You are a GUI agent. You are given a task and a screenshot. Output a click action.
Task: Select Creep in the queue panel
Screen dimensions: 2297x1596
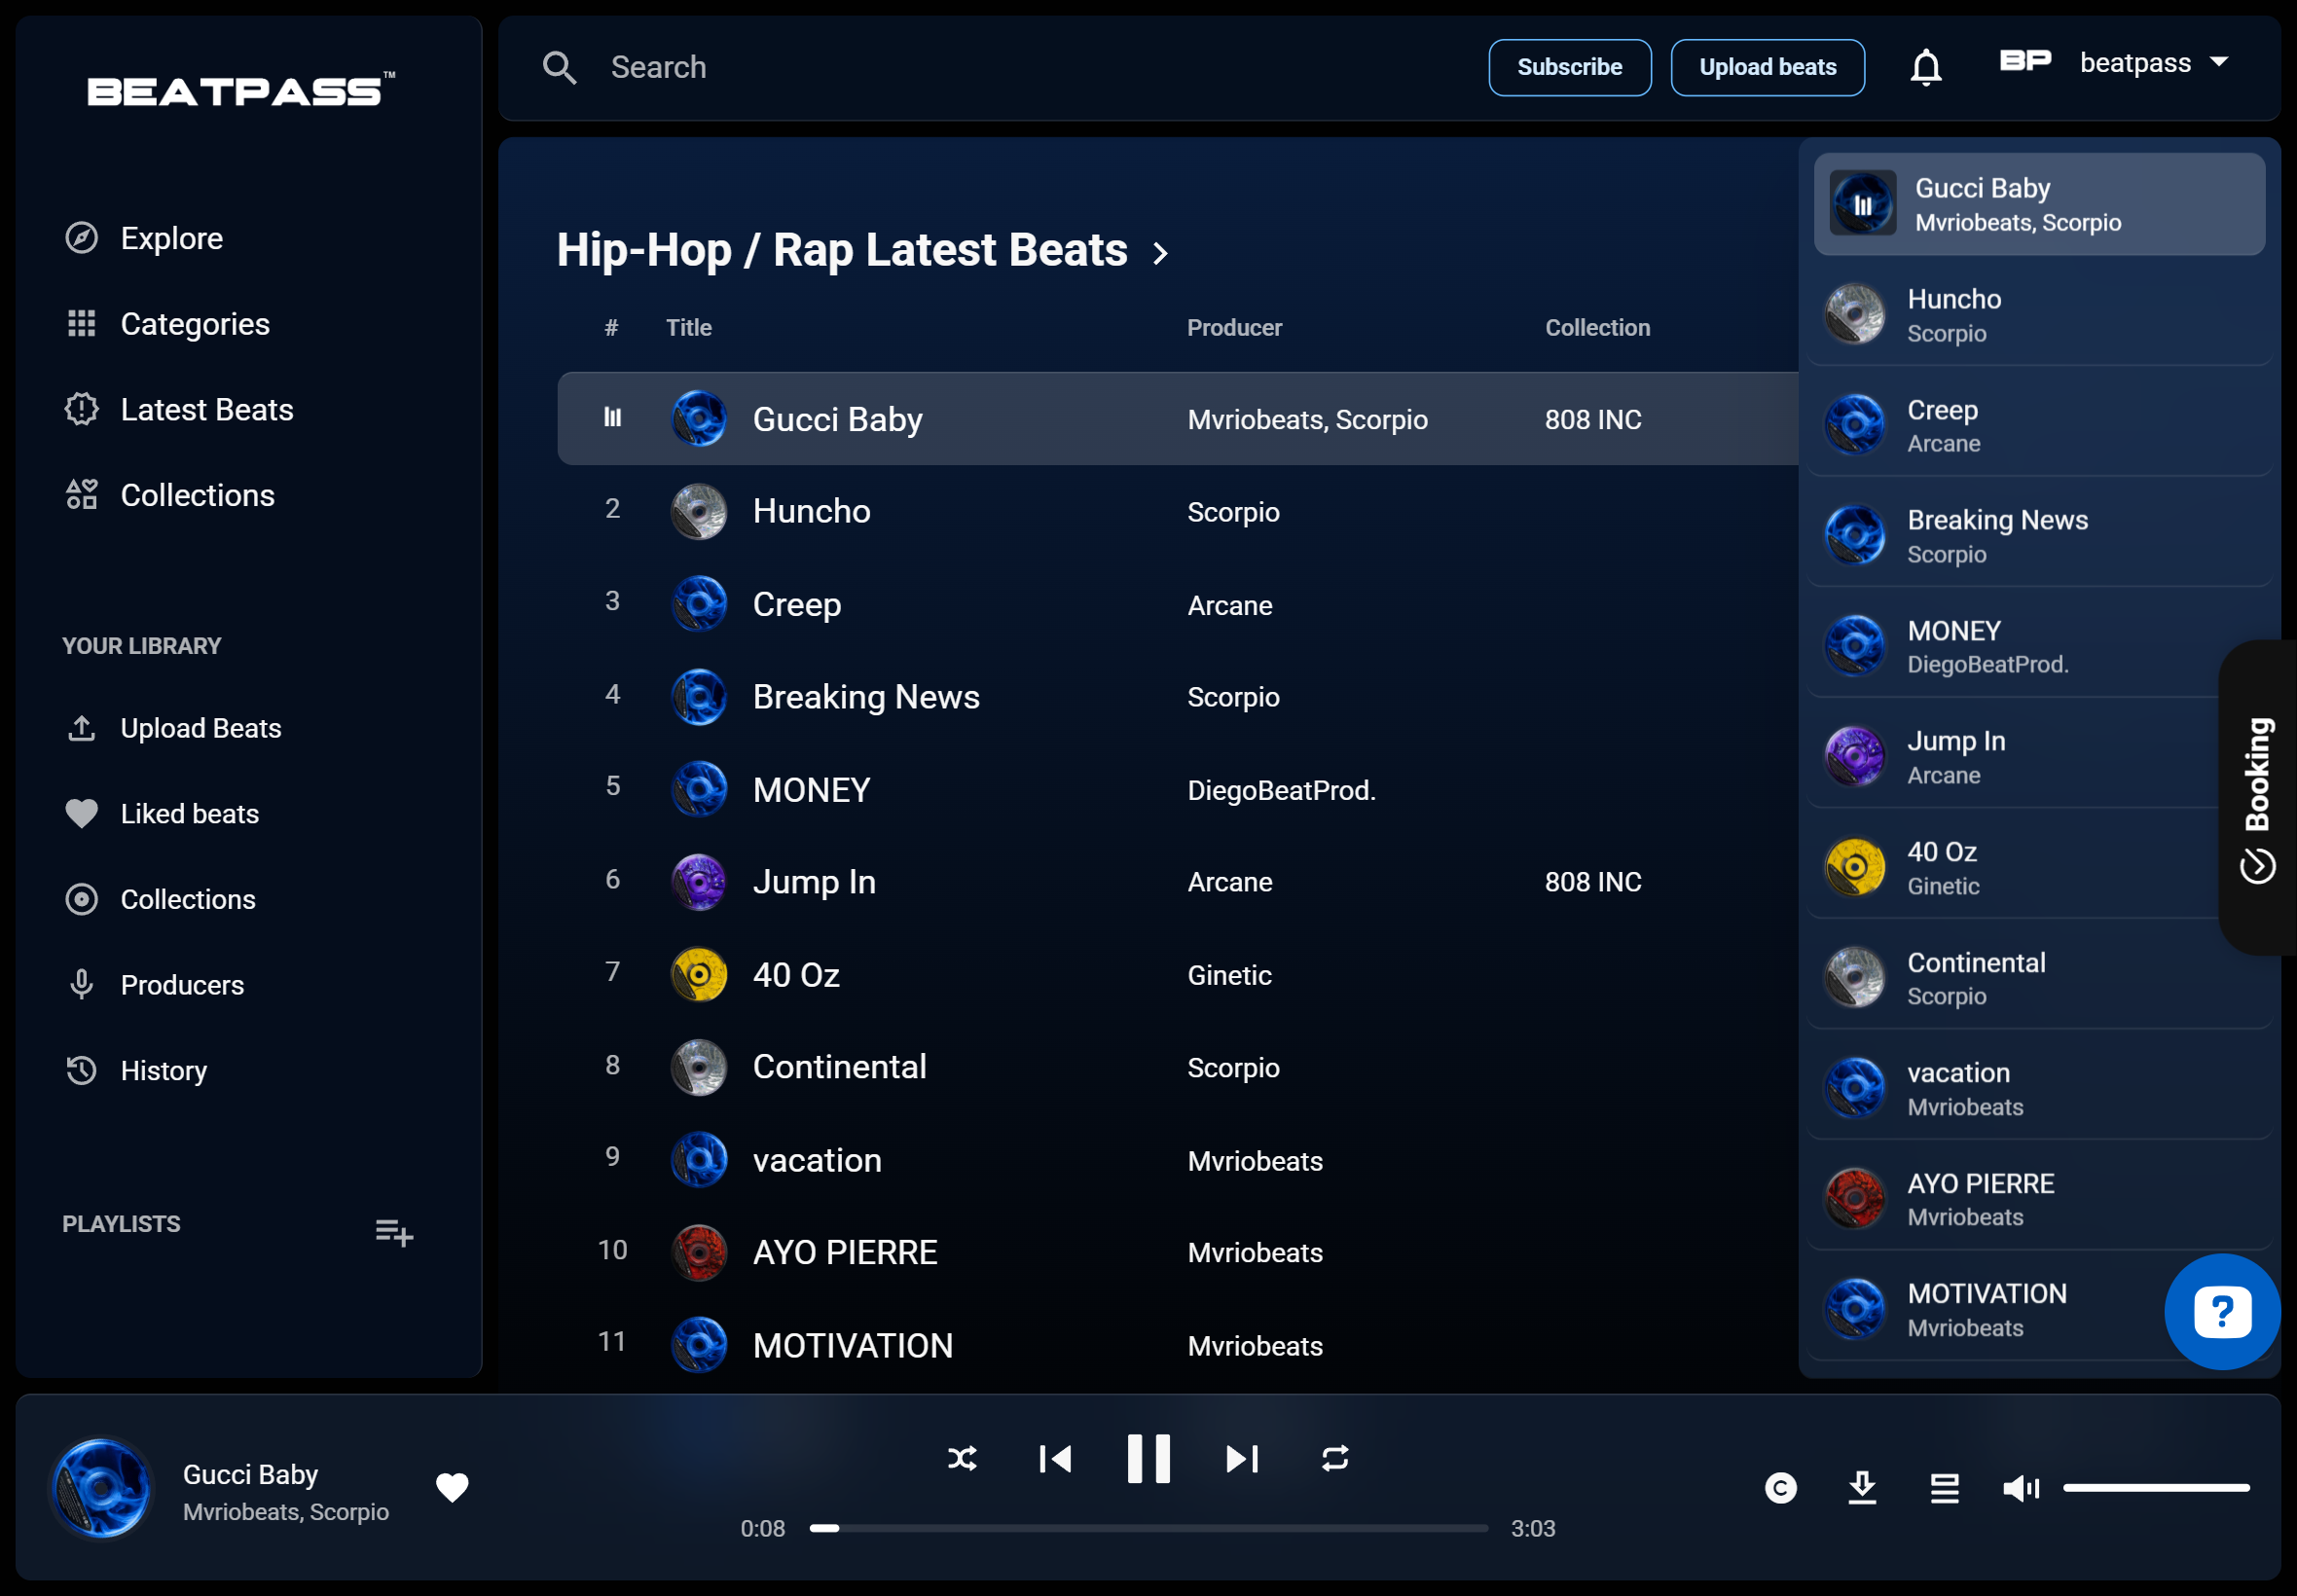pyautogui.click(x=2040, y=426)
